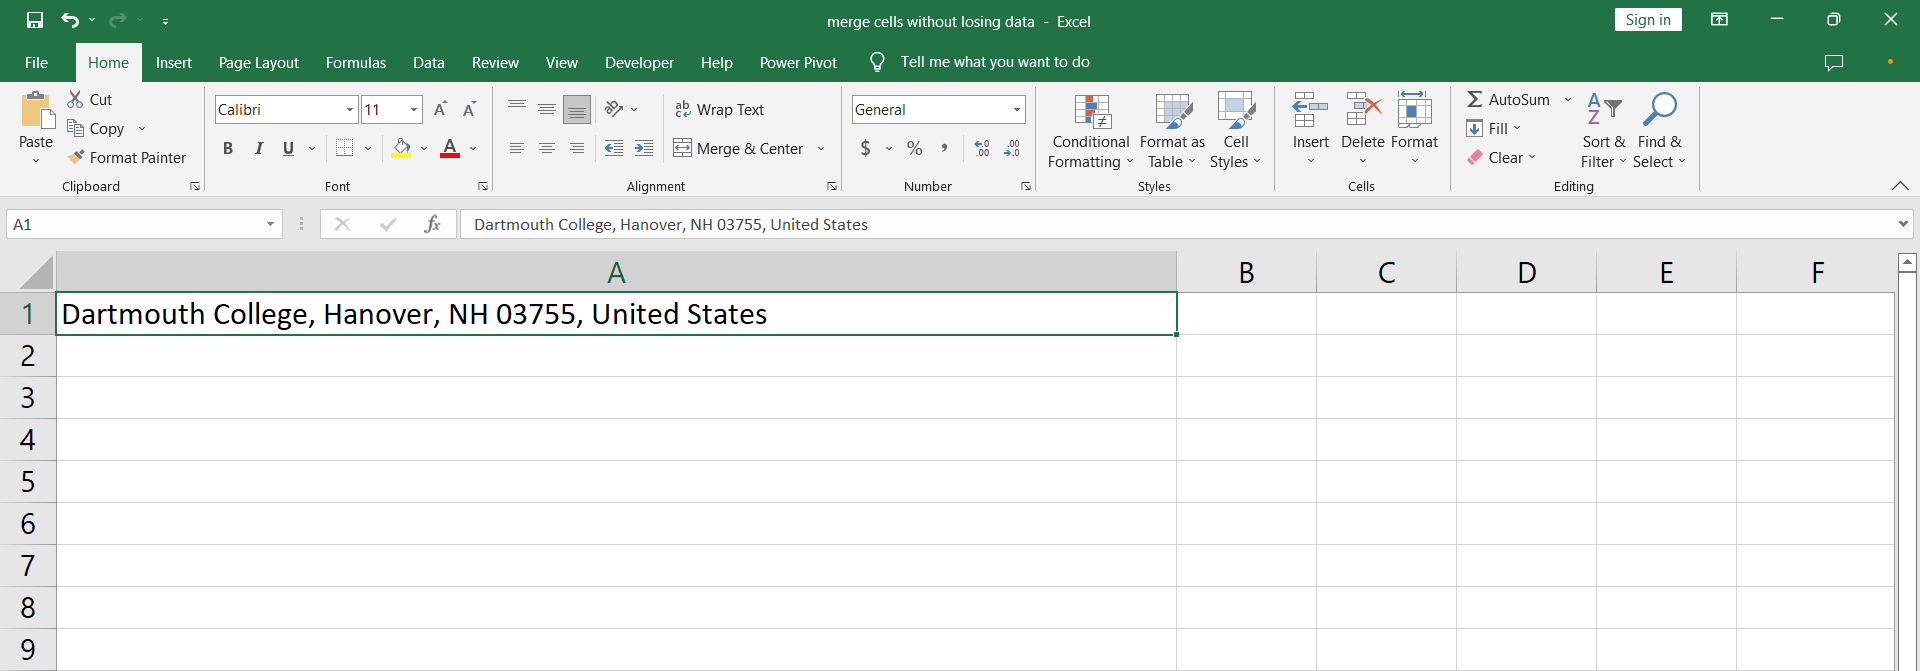Click the Increase Font Size icon
This screenshot has width=1920, height=671.
click(440, 109)
